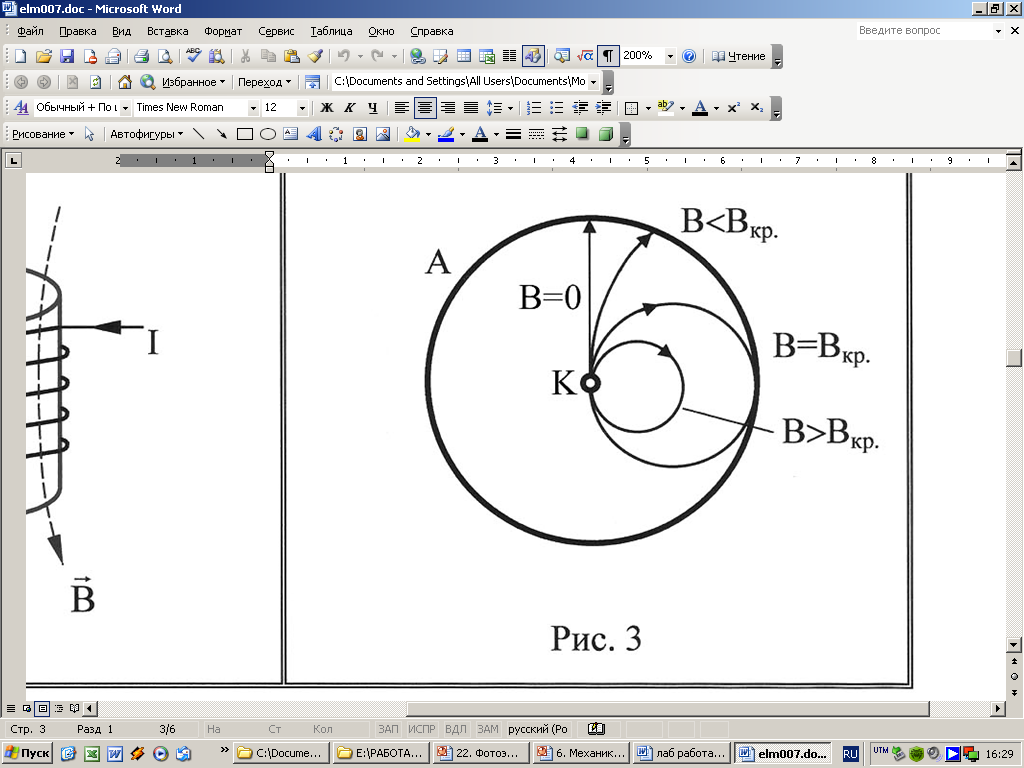The width and height of the screenshot is (1024, 768).
Task: Open the Автофигуры dropdown menu
Action: [146, 134]
